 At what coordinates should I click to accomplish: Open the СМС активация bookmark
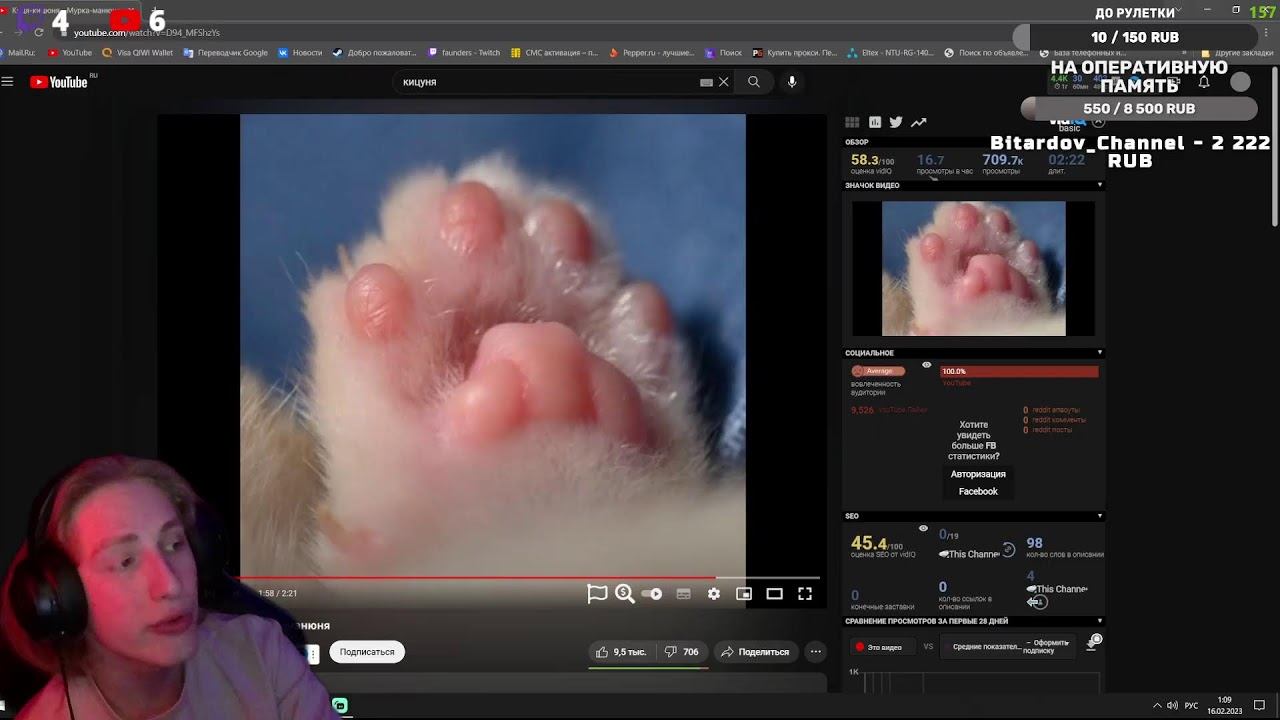(554, 53)
